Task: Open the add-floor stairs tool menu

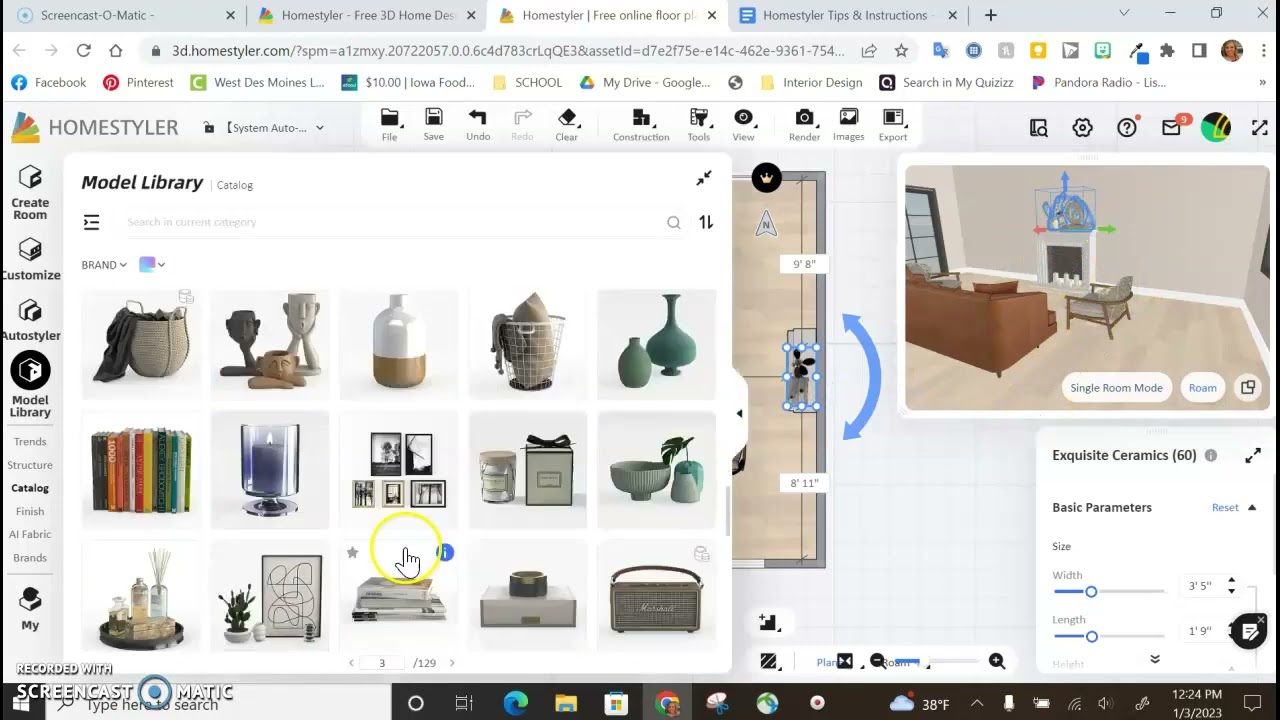Action: click(x=768, y=622)
